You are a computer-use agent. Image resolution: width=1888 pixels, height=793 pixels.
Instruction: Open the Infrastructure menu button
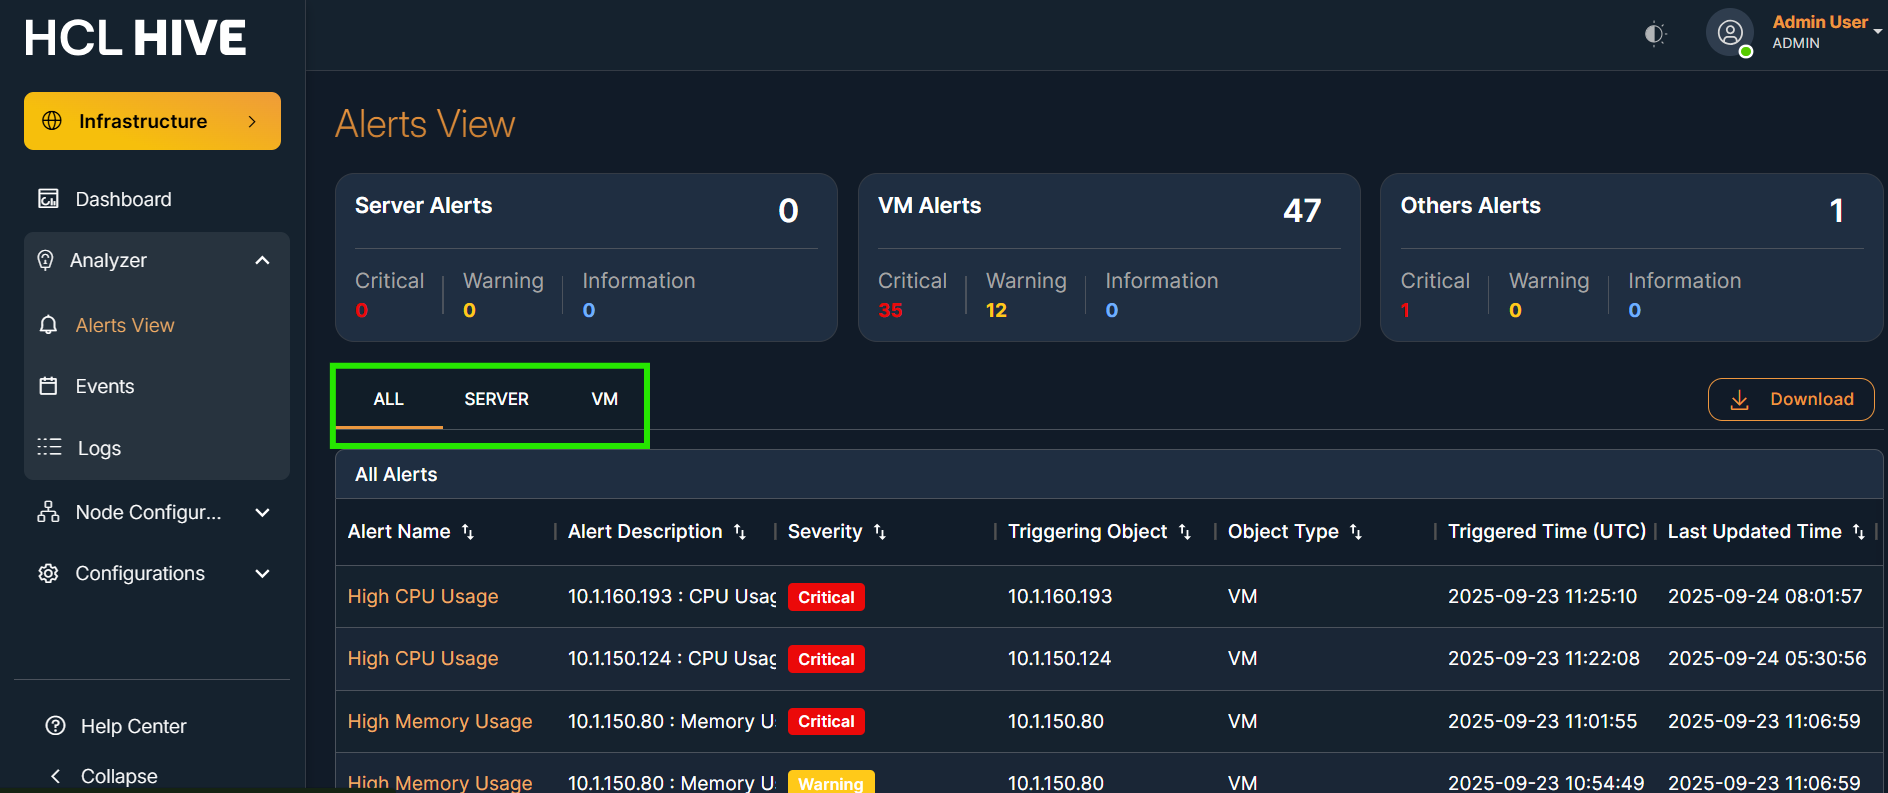click(152, 121)
